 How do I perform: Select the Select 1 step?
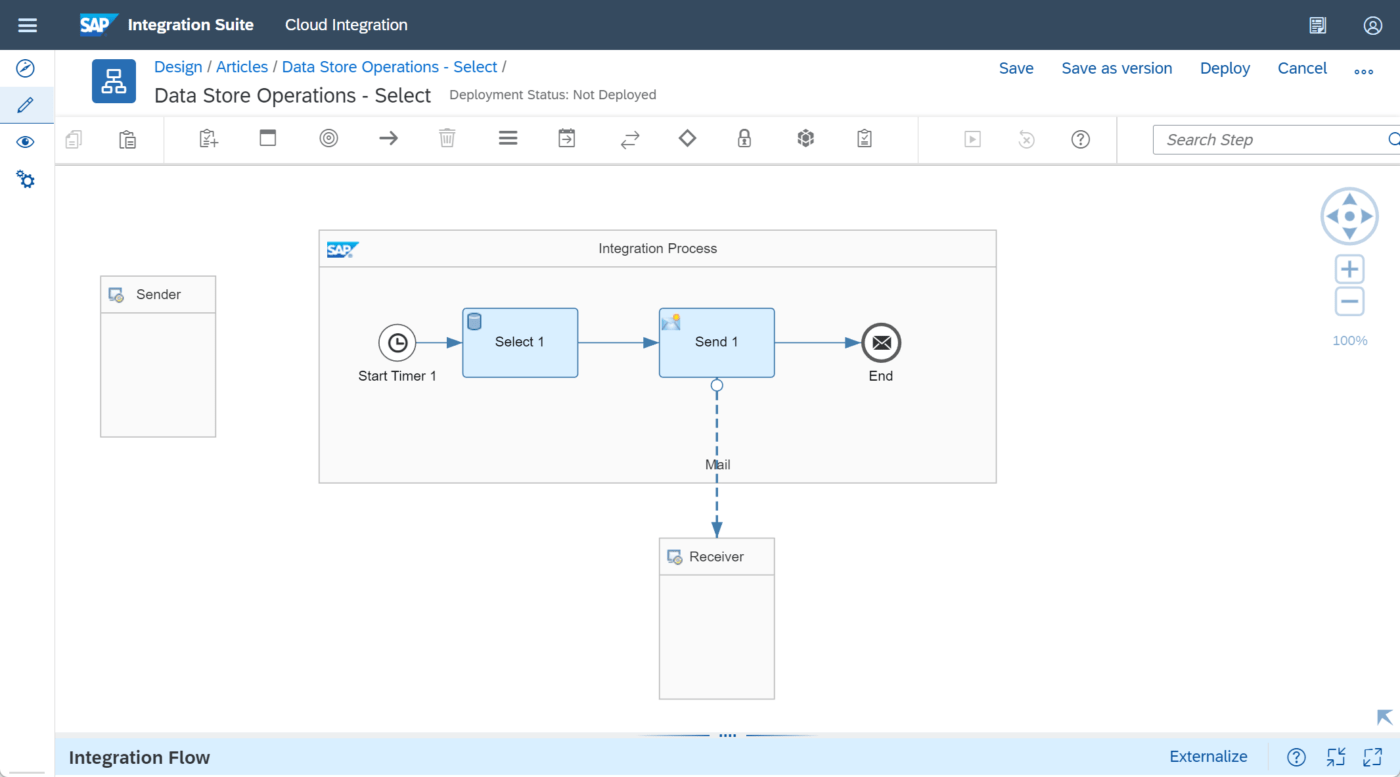pyautogui.click(x=520, y=342)
